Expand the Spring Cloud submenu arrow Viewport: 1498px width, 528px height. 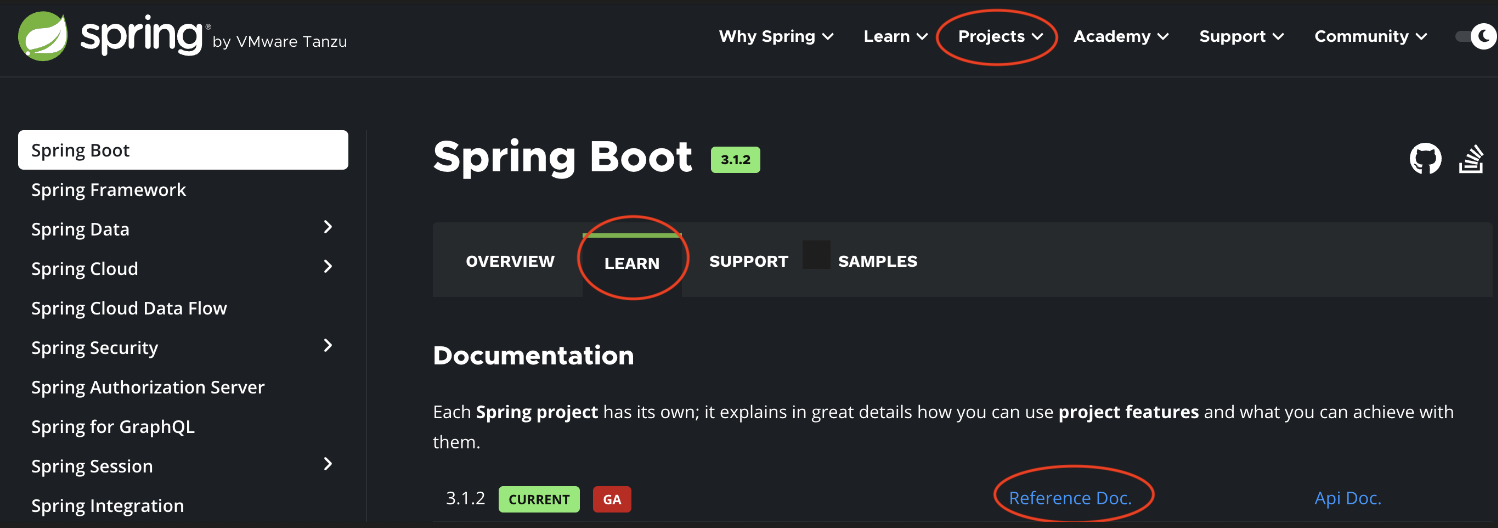tap(328, 267)
